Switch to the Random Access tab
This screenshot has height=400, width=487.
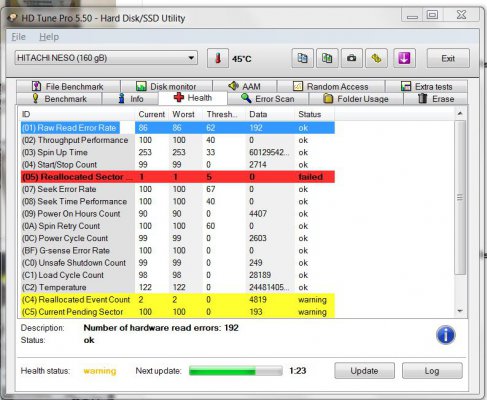[331, 86]
